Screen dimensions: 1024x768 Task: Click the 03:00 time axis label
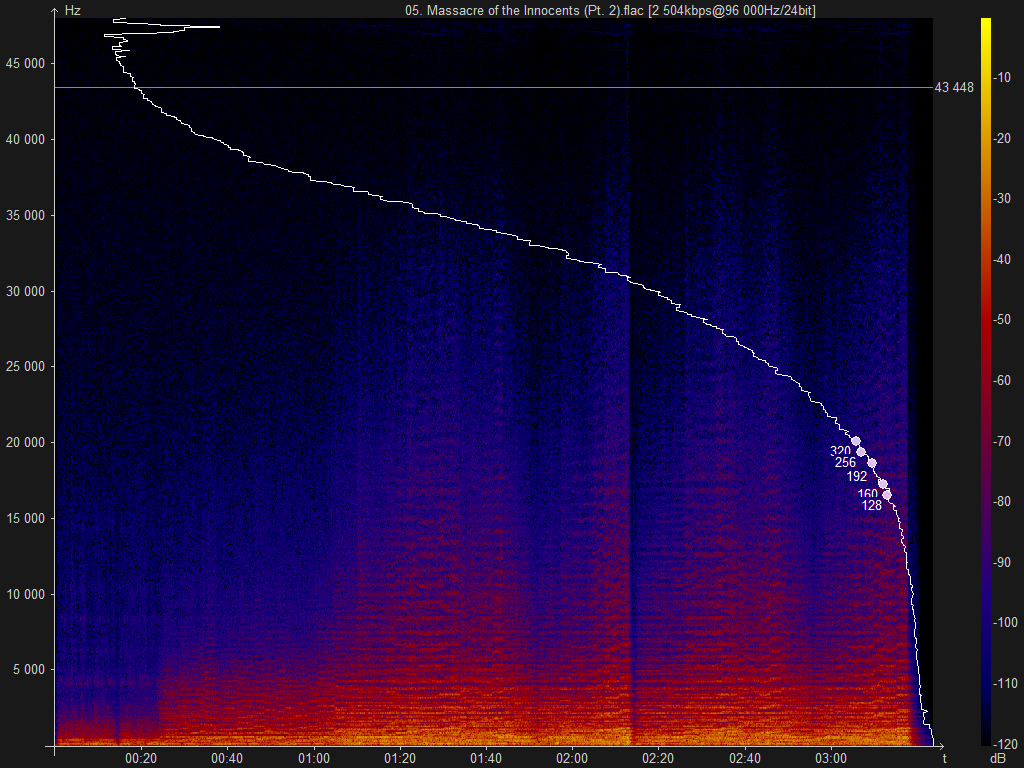(x=831, y=759)
